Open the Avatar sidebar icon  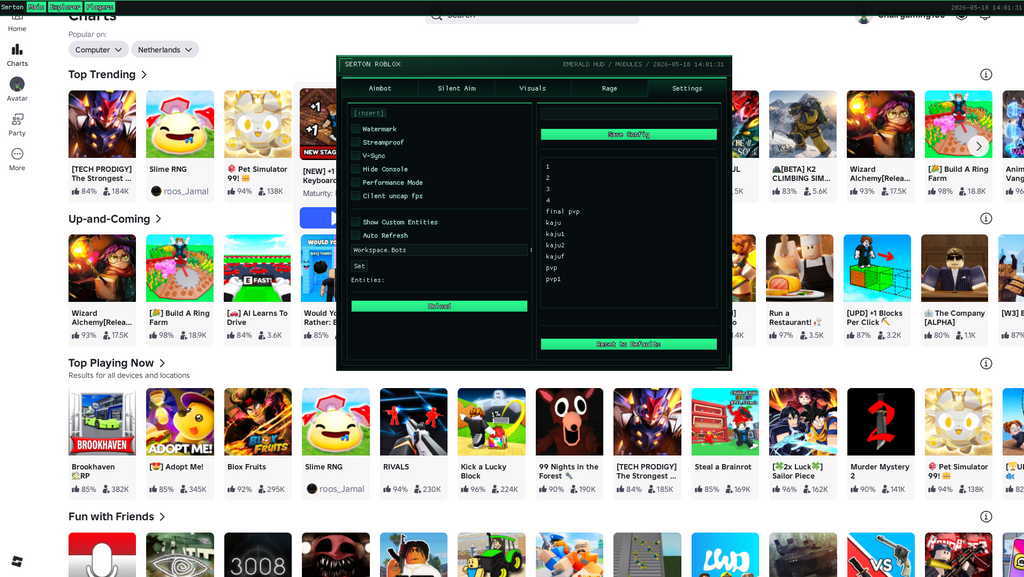click(17, 84)
